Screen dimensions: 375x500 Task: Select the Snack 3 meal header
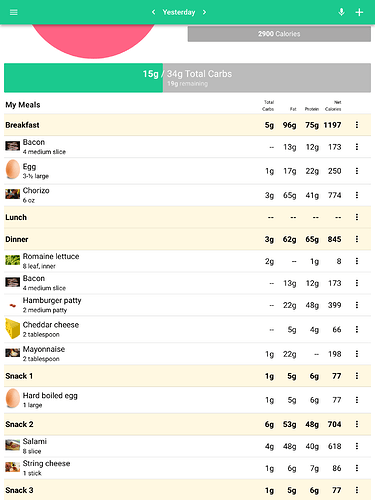[x=187, y=490]
